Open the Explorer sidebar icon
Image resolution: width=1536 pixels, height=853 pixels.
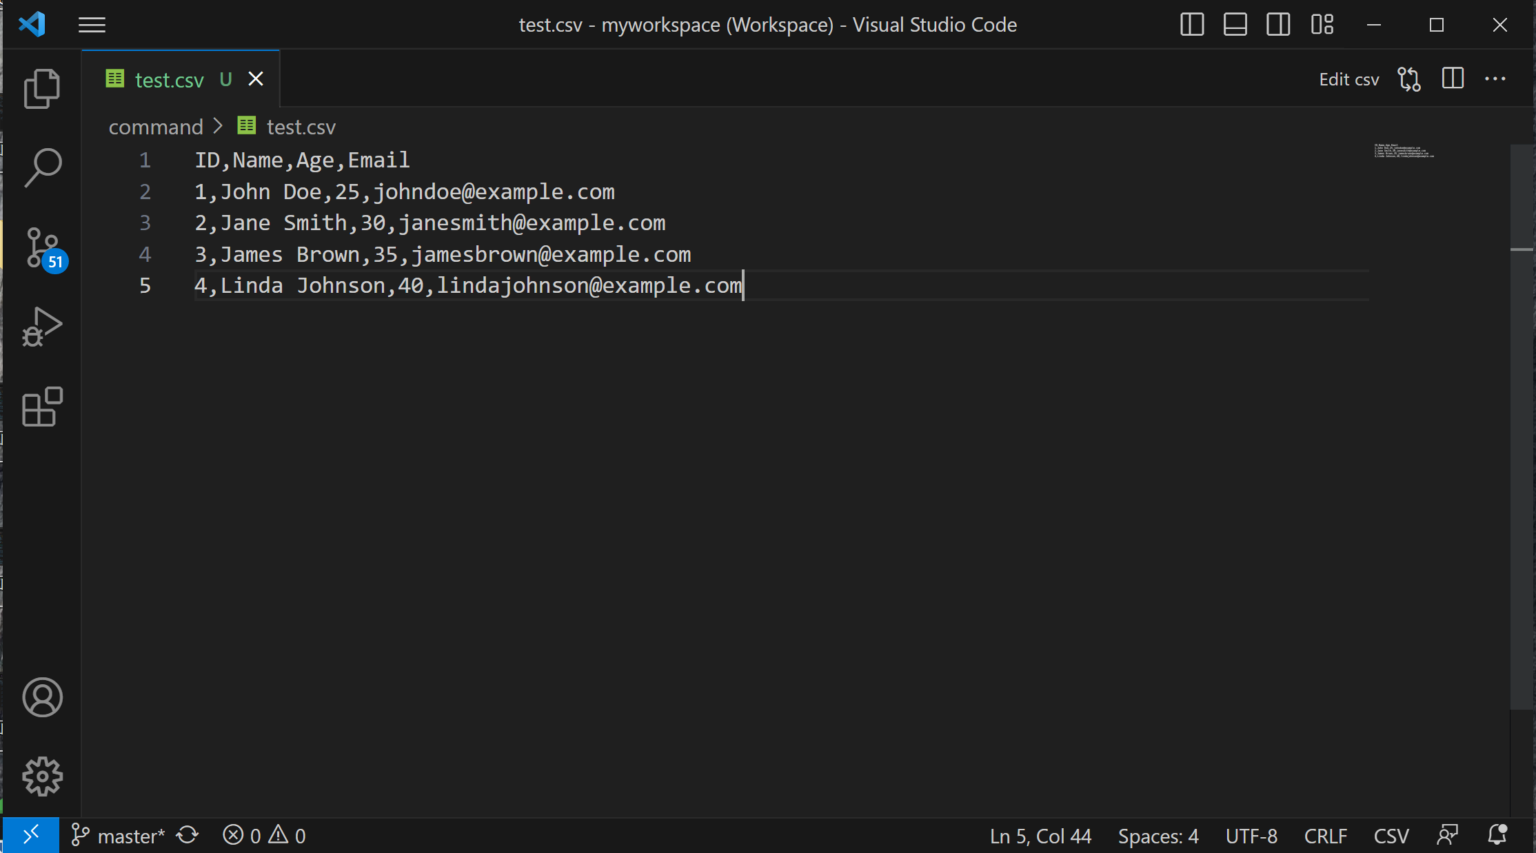tap(42, 88)
